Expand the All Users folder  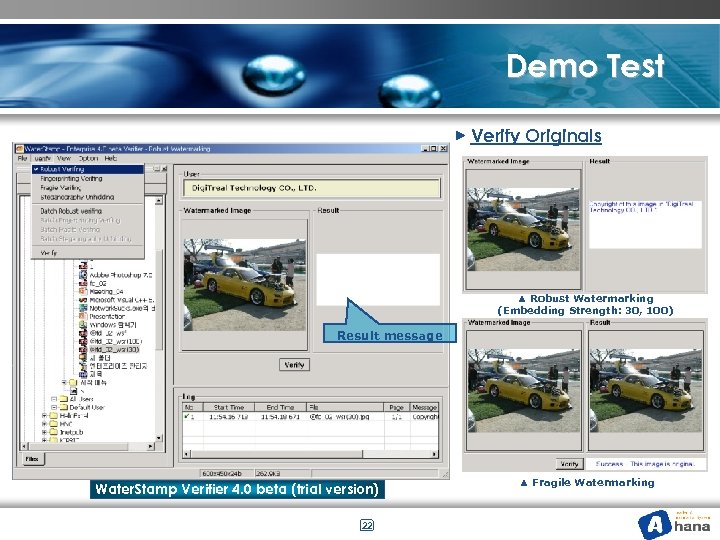point(54,399)
